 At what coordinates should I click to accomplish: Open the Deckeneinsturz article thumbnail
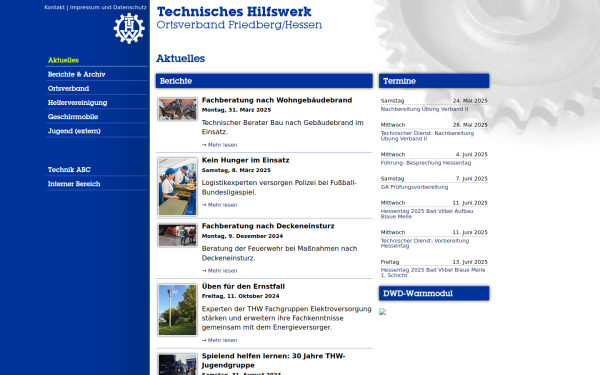[x=178, y=235]
